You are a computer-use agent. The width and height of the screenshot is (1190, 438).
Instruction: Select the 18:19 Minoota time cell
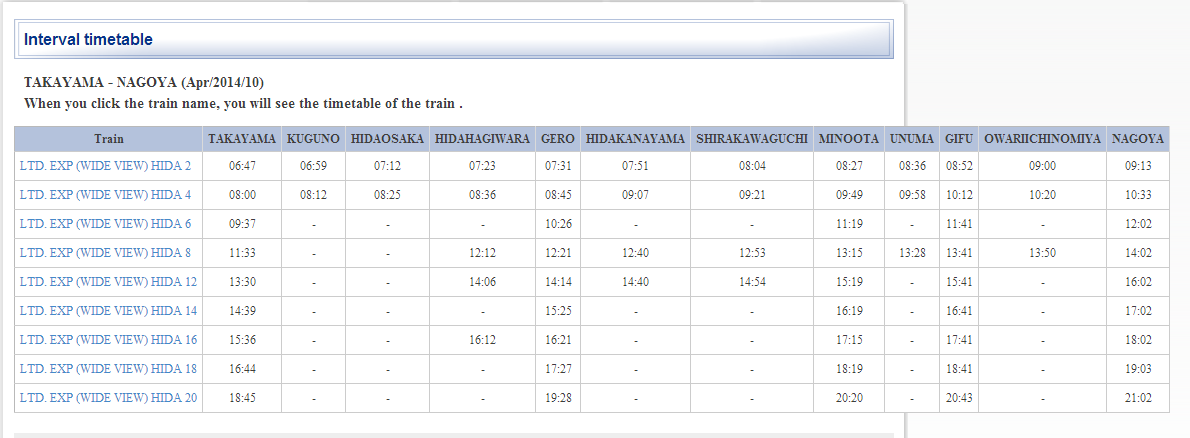(x=848, y=368)
